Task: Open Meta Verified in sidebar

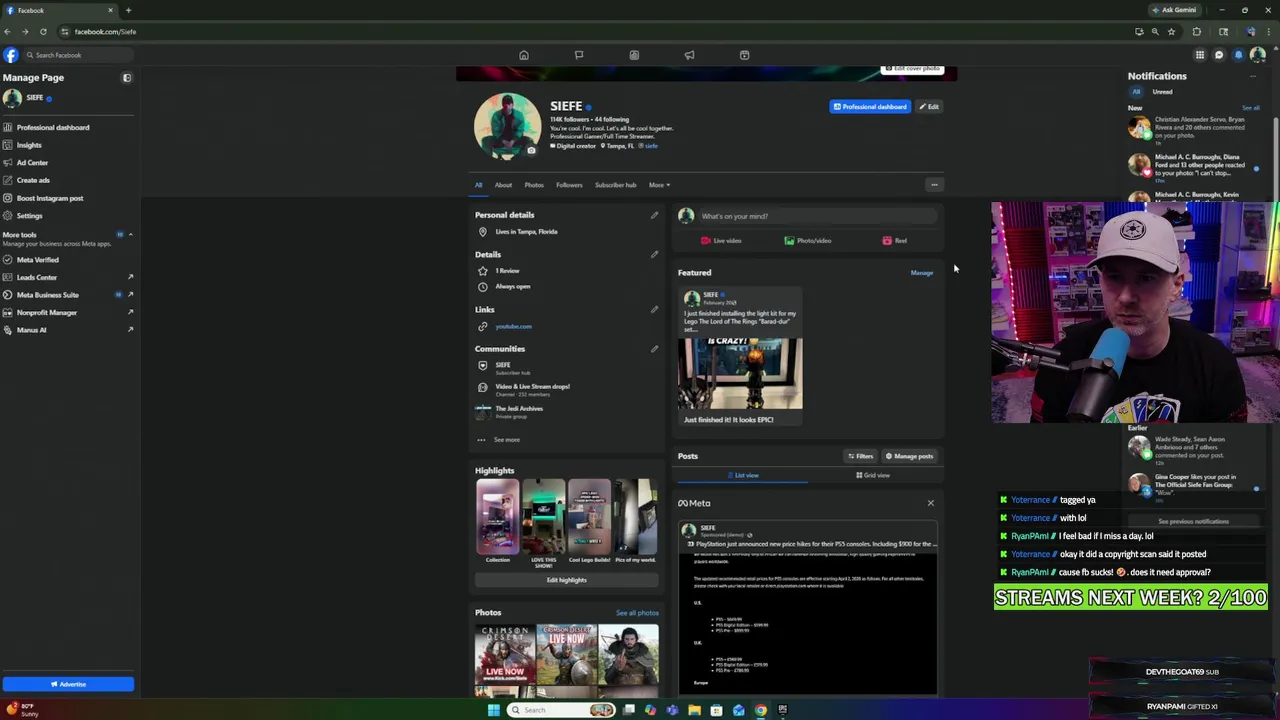Action: (67, 260)
